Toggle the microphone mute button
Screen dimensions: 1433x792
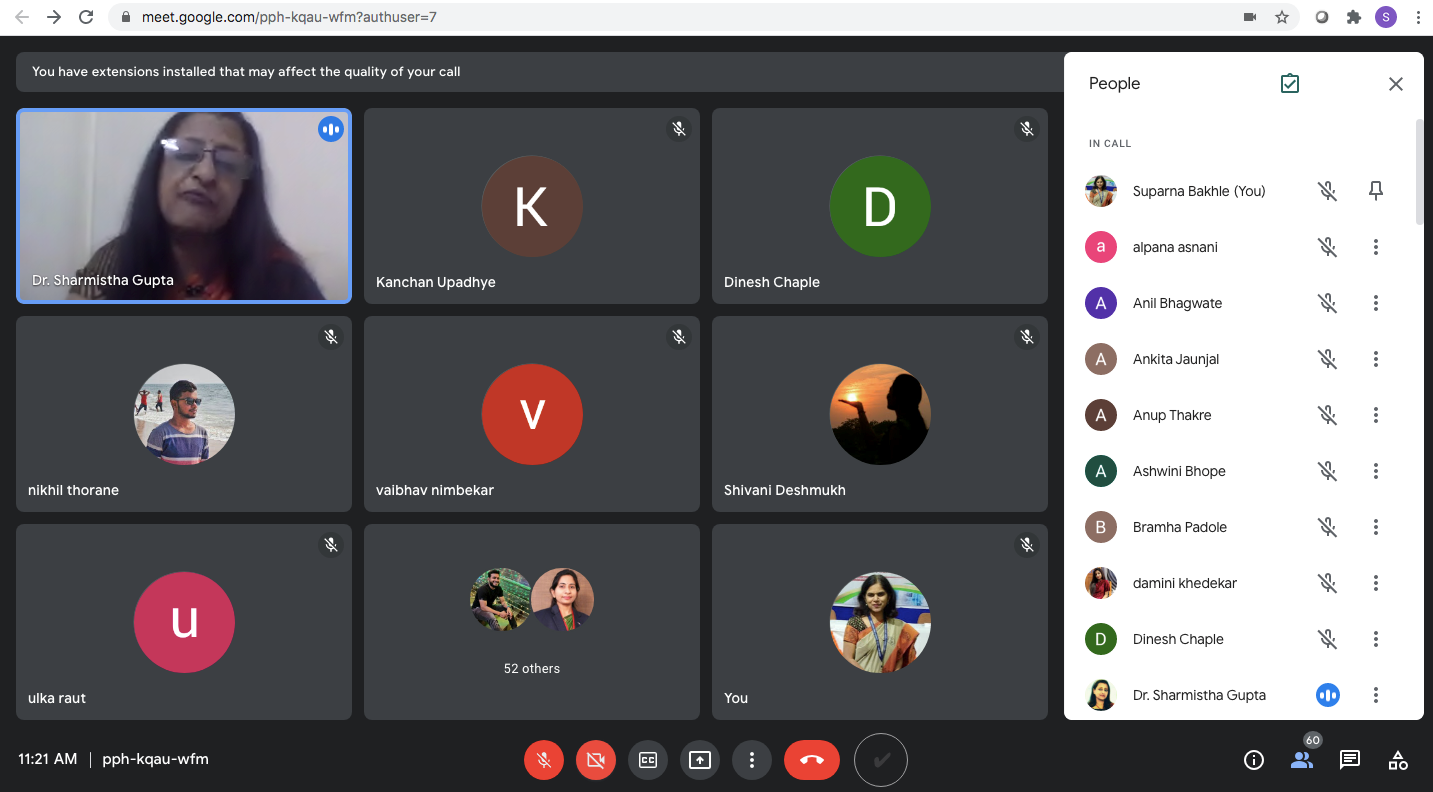544,760
